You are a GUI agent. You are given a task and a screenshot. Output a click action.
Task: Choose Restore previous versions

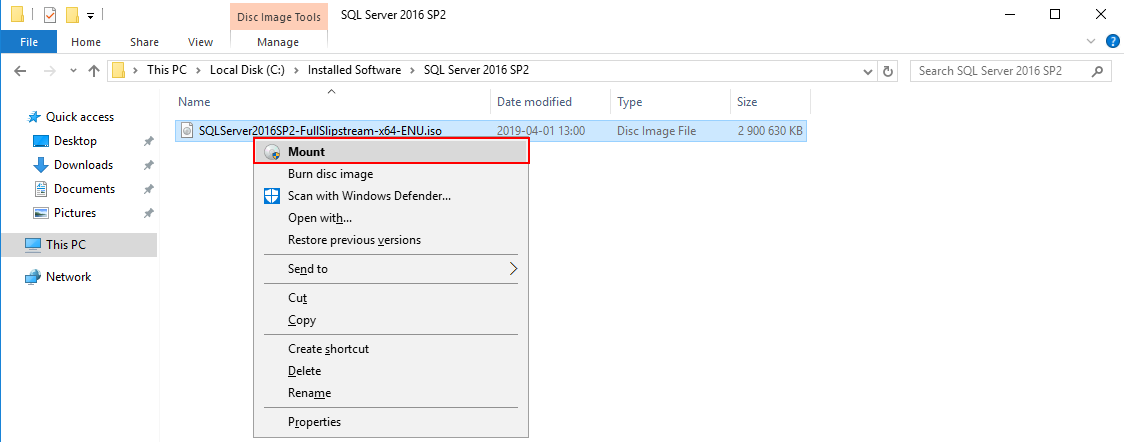coord(391,240)
